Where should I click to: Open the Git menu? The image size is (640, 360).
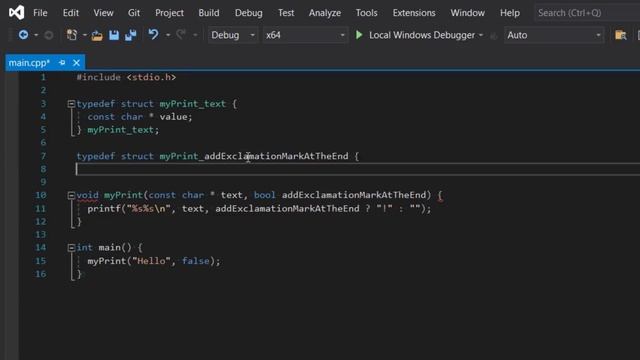pyautogui.click(x=134, y=13)
